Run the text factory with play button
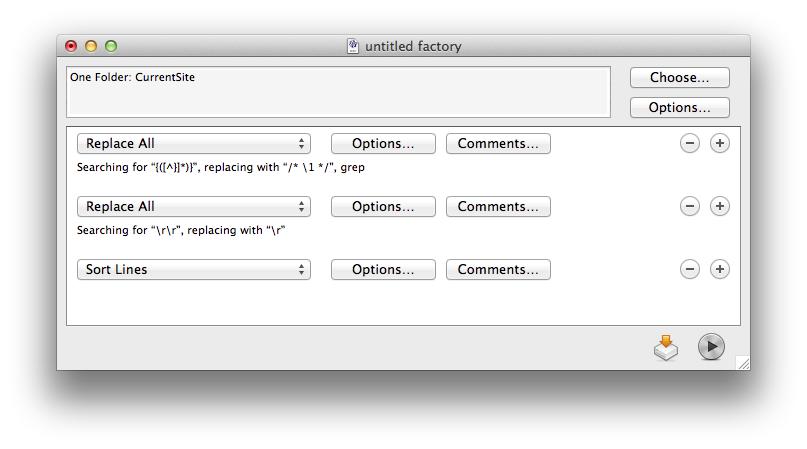 point(711,347)
